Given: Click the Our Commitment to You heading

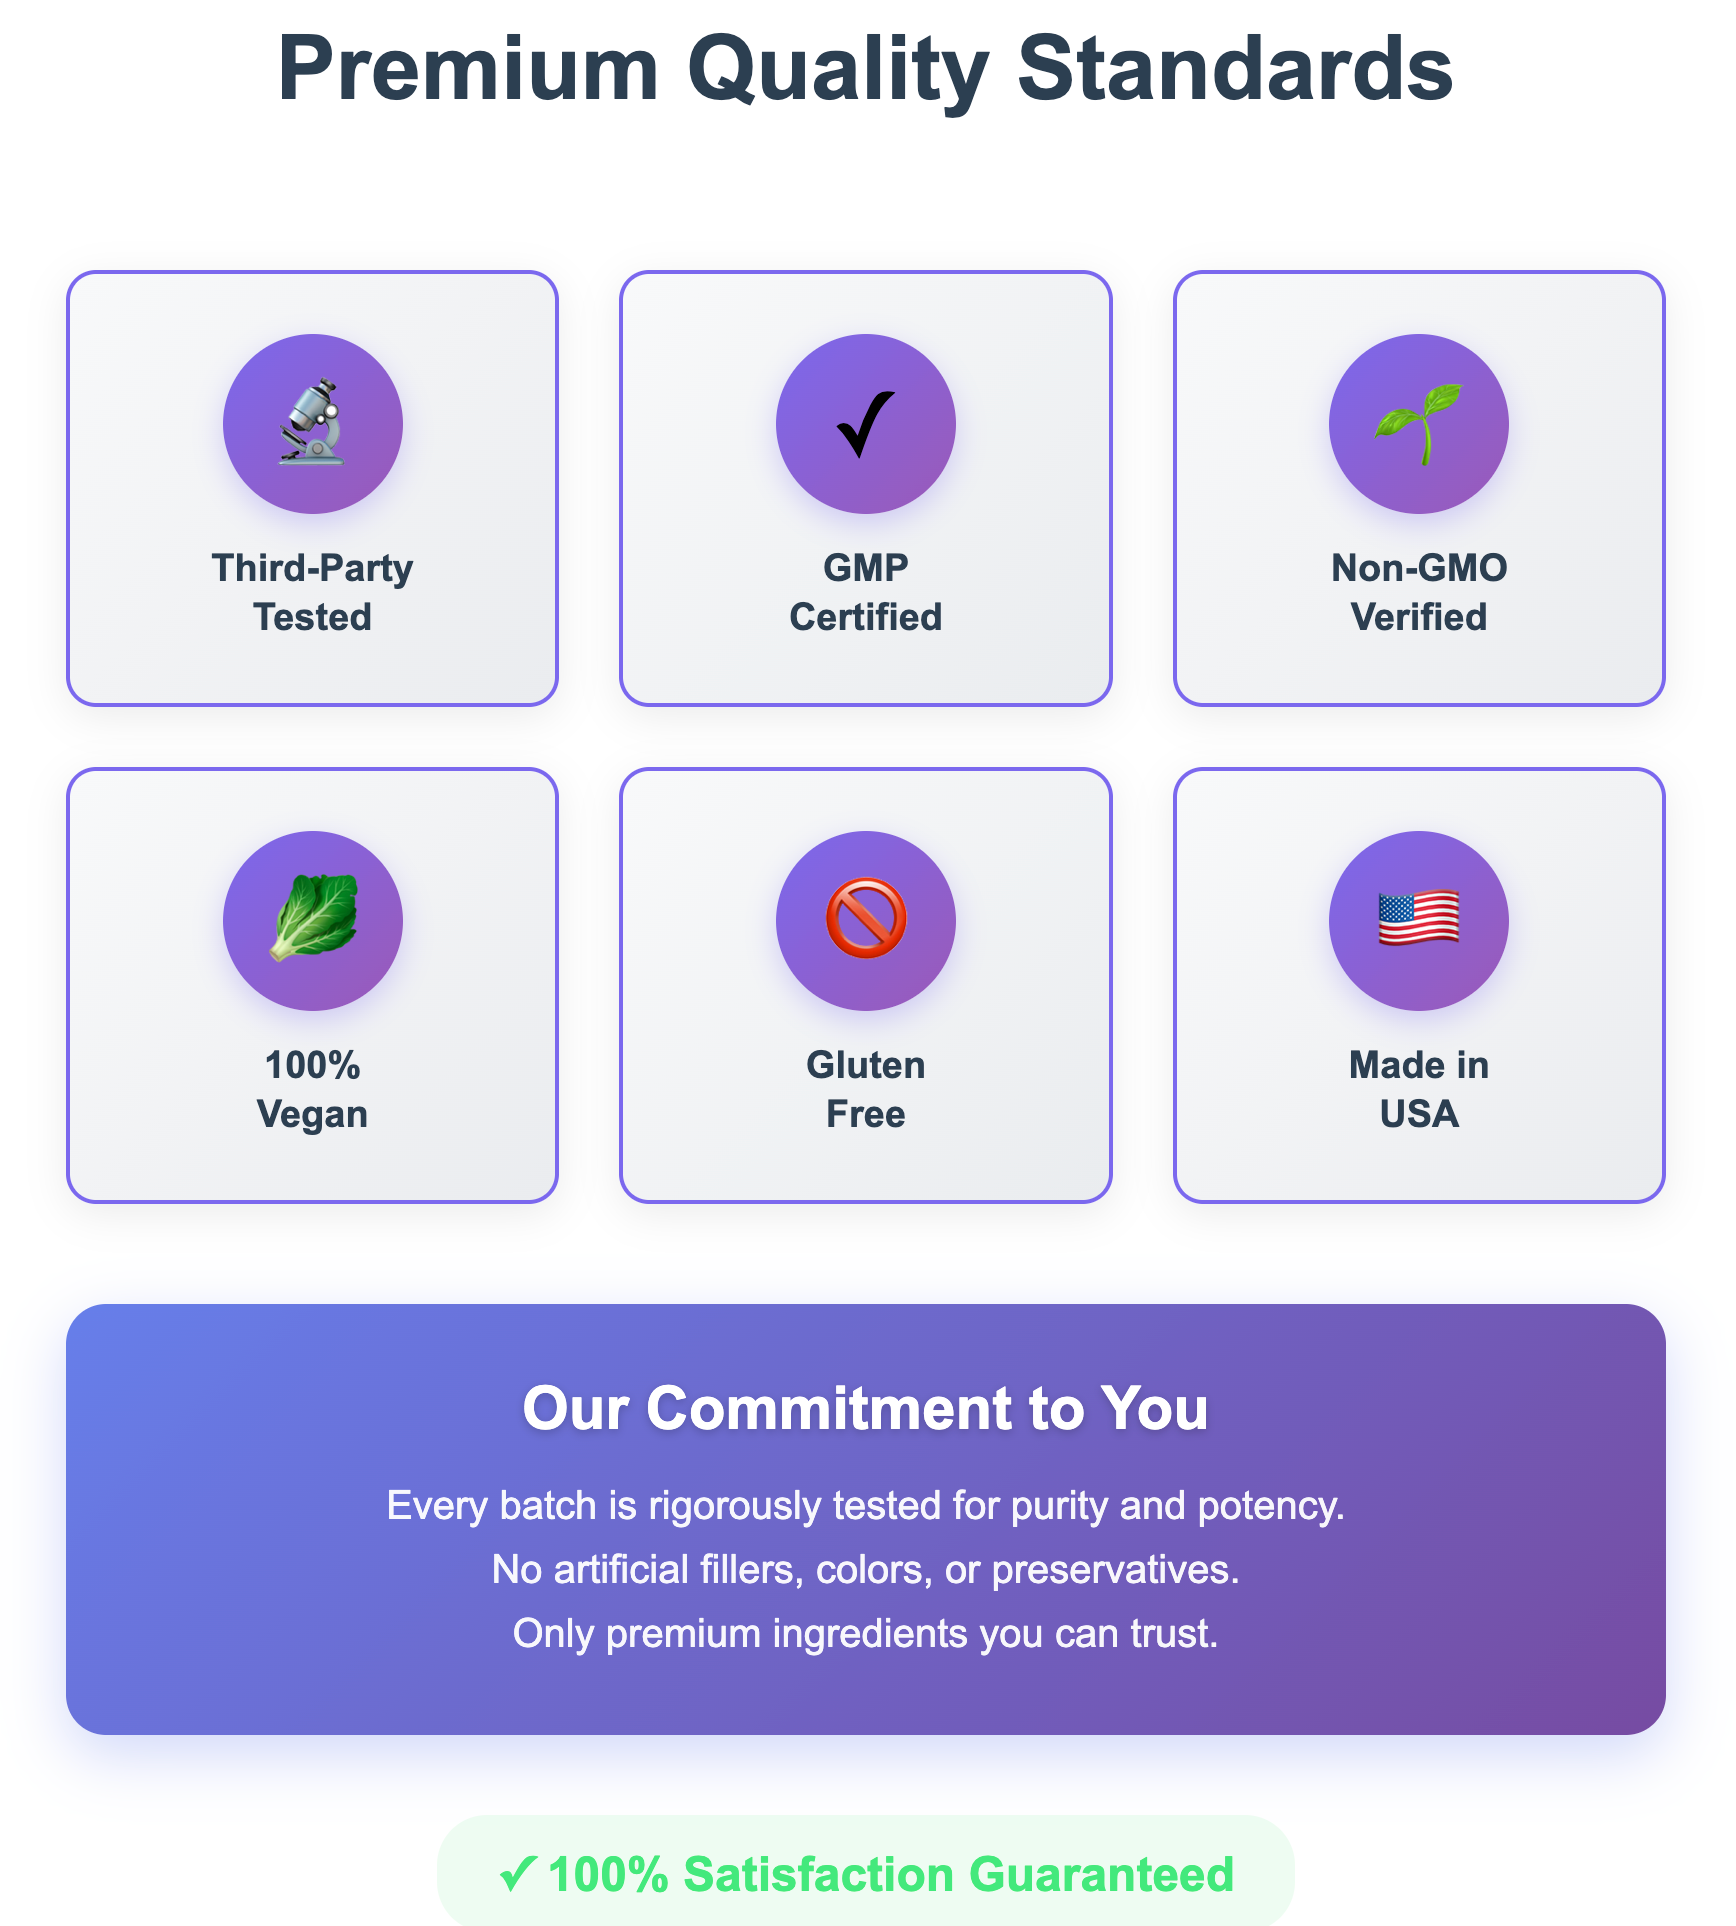Looking at the screenshot, I should point(865,1408).
